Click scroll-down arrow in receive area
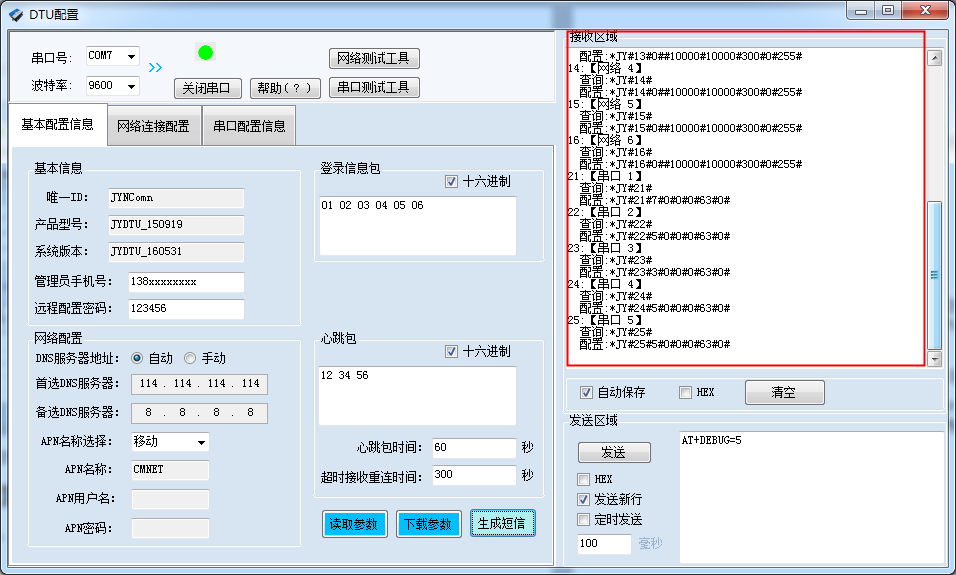 click(x=935, y=359)
